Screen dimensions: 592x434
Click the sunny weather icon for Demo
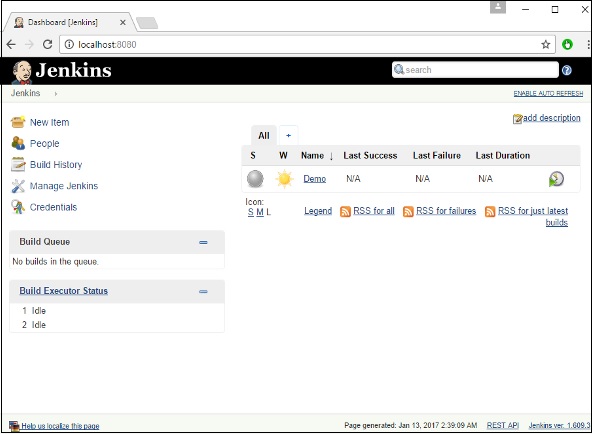(x=284, y=179)
